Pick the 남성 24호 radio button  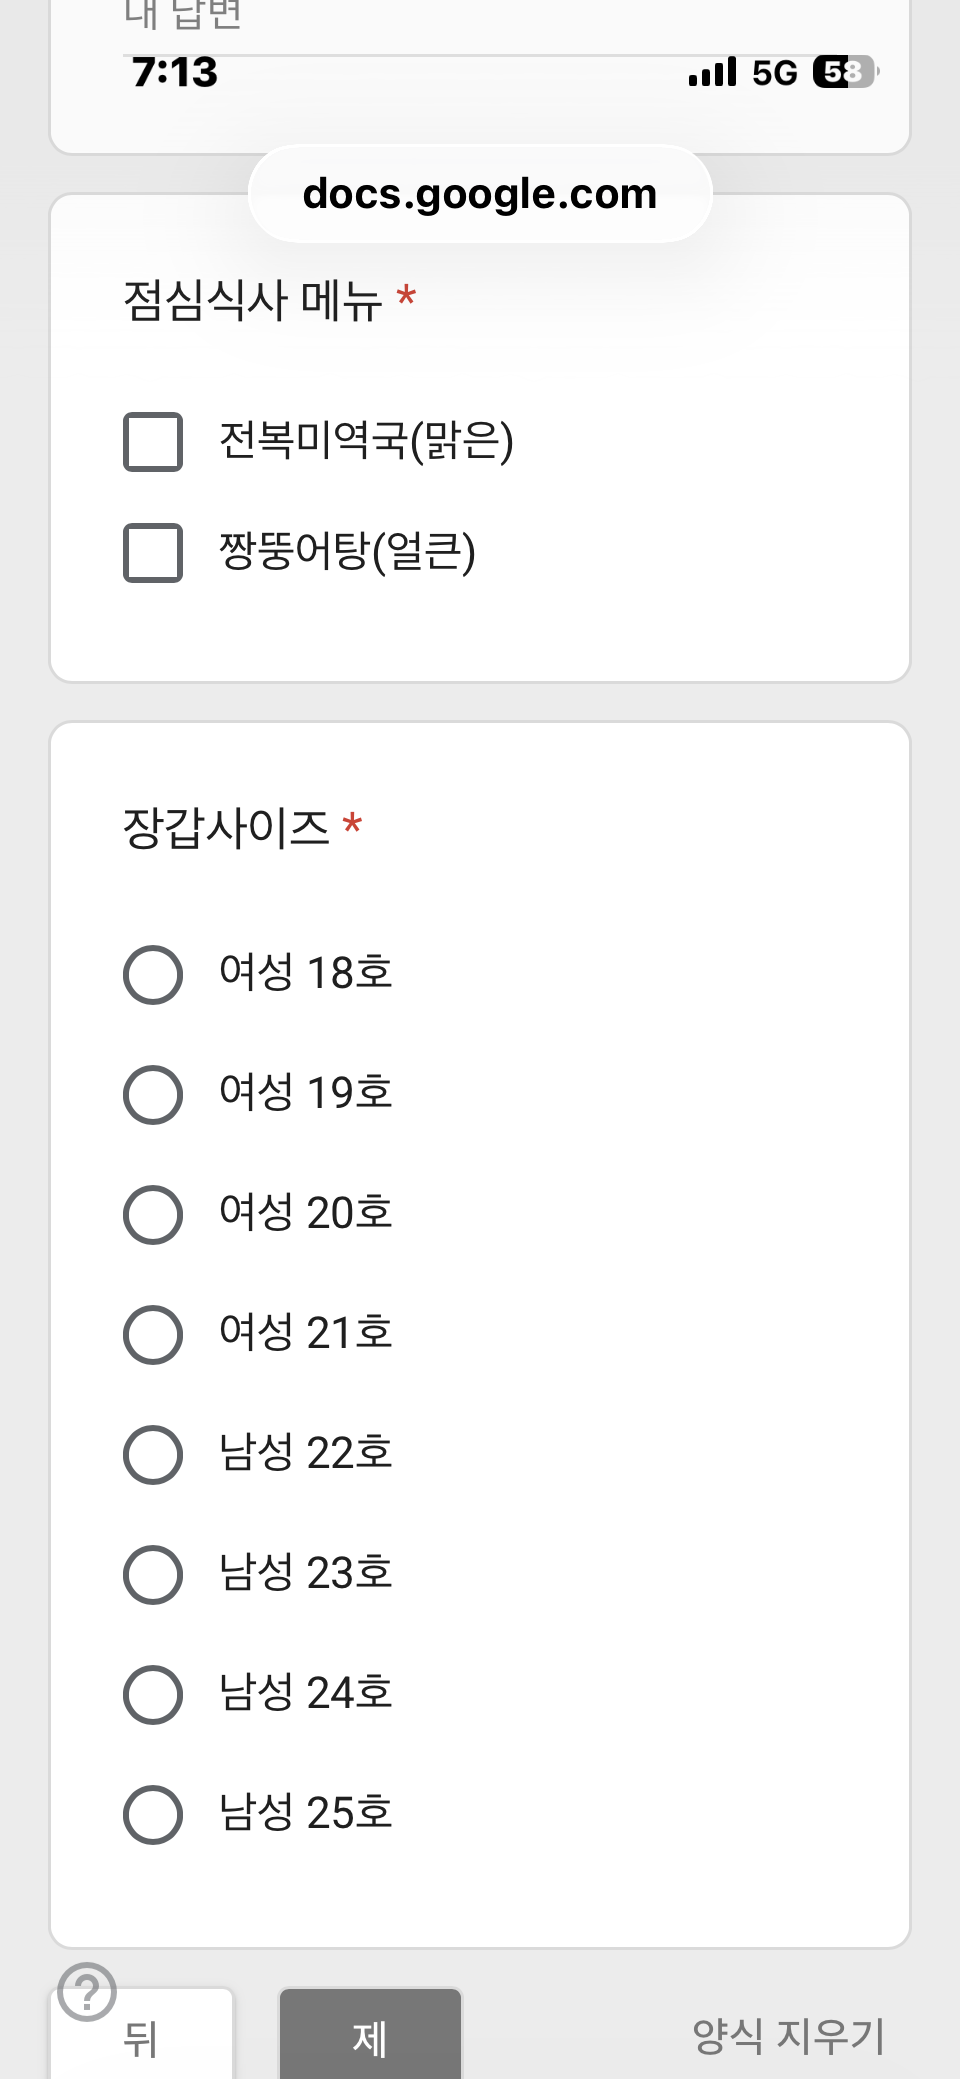pyautogui.click(x=153, y=1694)
